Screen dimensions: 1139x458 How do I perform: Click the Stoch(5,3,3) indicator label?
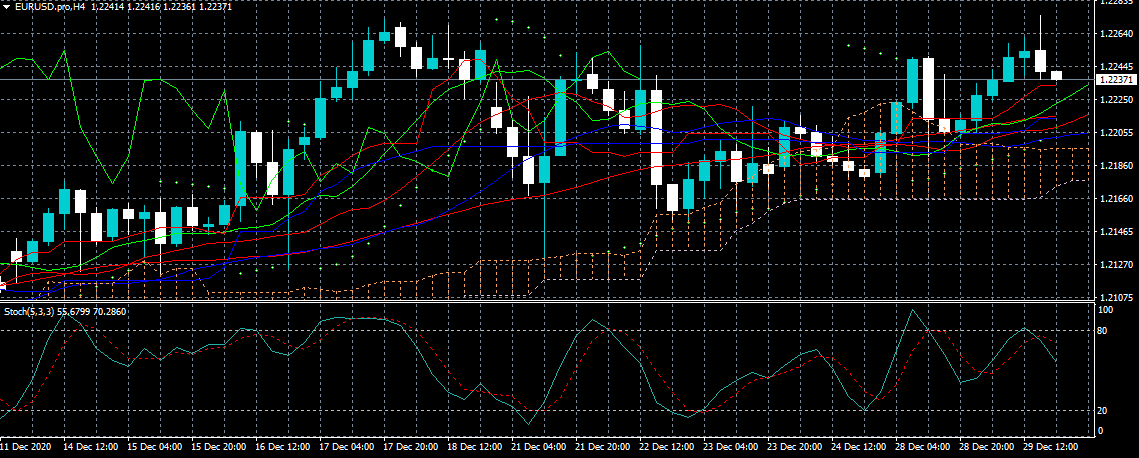(x=28, y=312)
